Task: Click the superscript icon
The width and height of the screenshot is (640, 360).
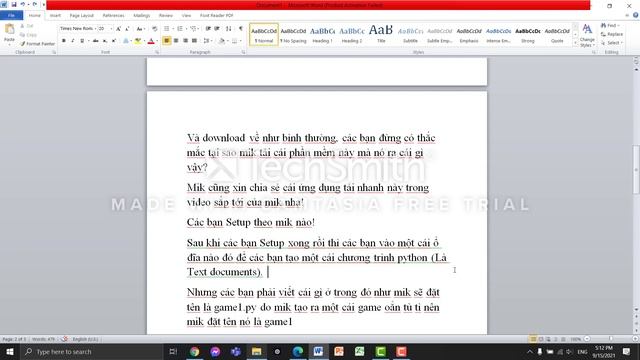Action: [x=114, y=41]
